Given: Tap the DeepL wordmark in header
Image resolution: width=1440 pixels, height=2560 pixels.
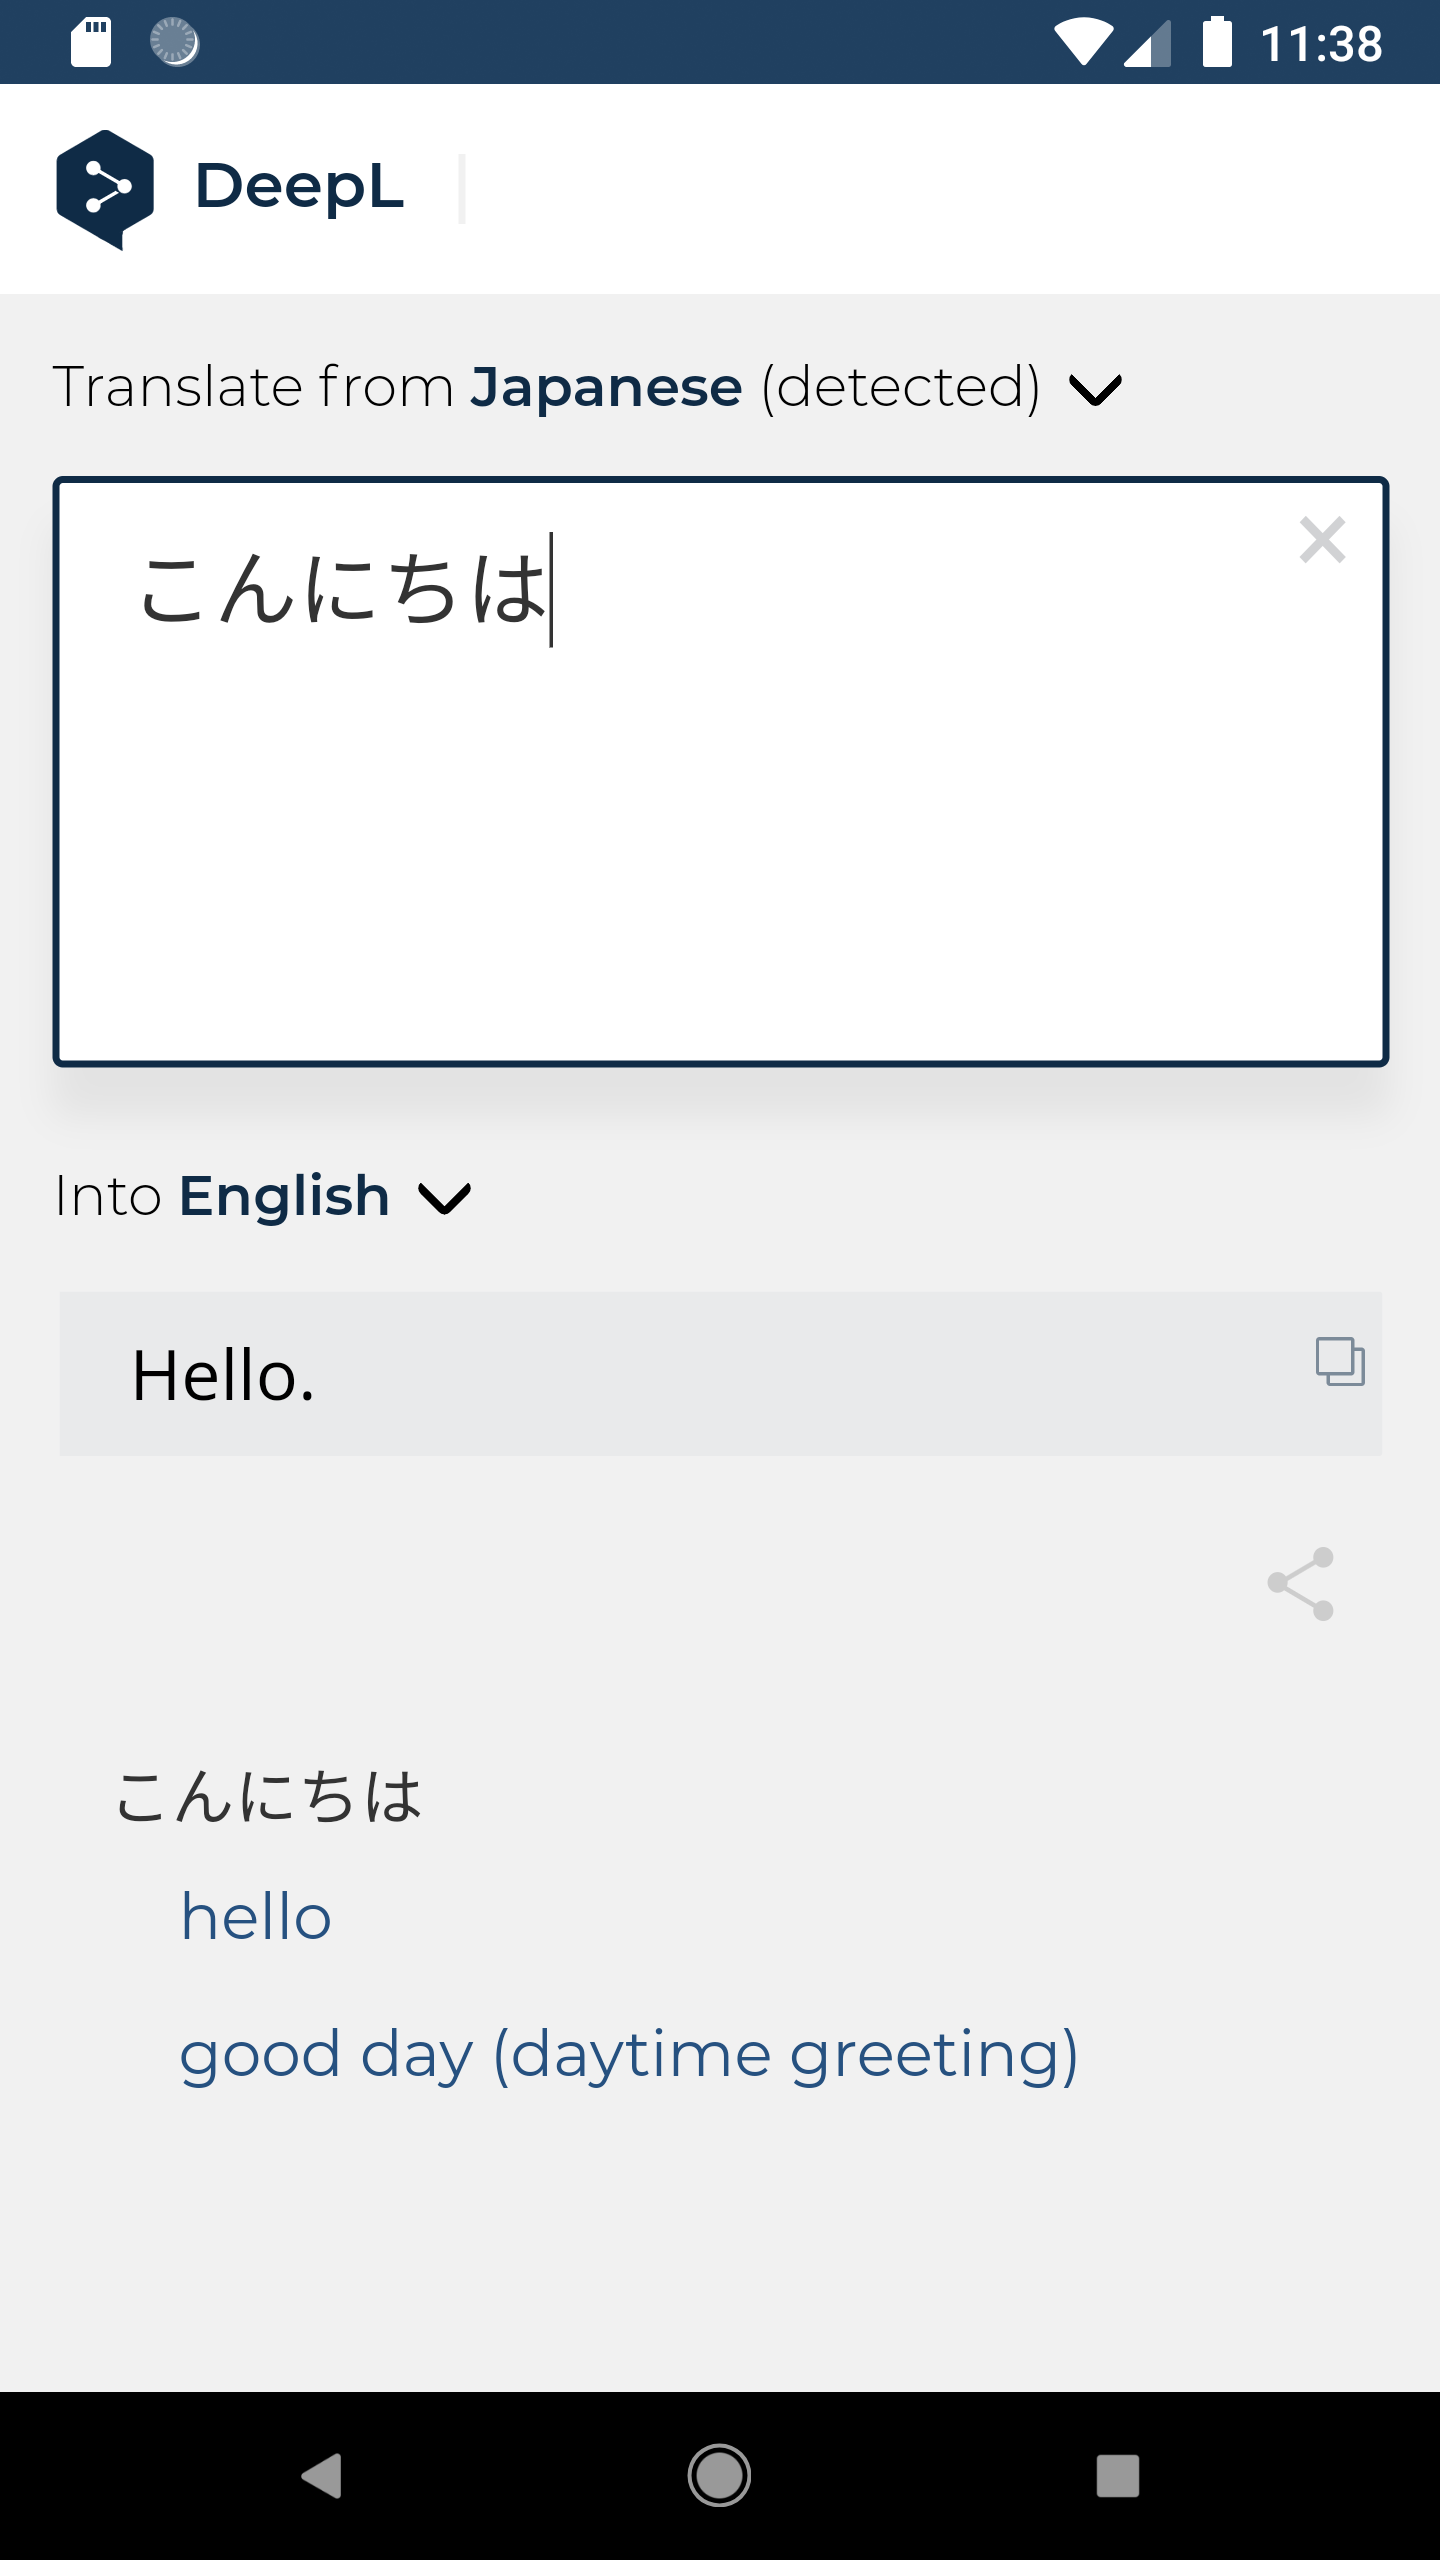Looking at the screenshot, I should coord(299,187).
